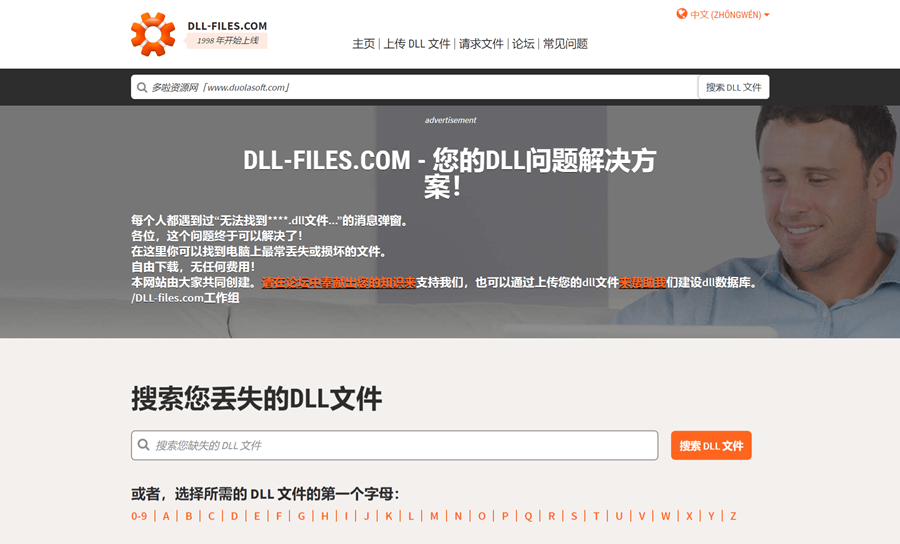900x544 pixels.
Task: Select letter J in DLL index
Action: click(367, 516)
